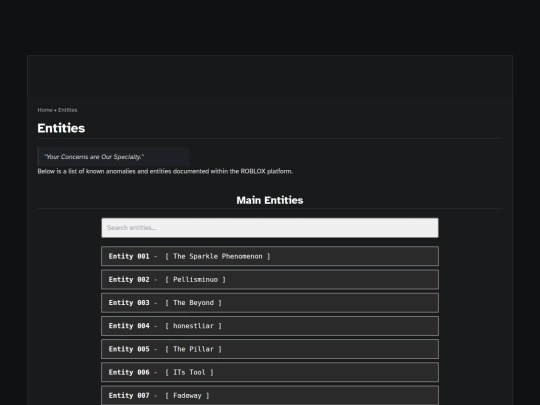This screenshot has height=405, width=540.
Task: Open Entity 002 Pellisminuo entry
Action: tap(270, 279)
